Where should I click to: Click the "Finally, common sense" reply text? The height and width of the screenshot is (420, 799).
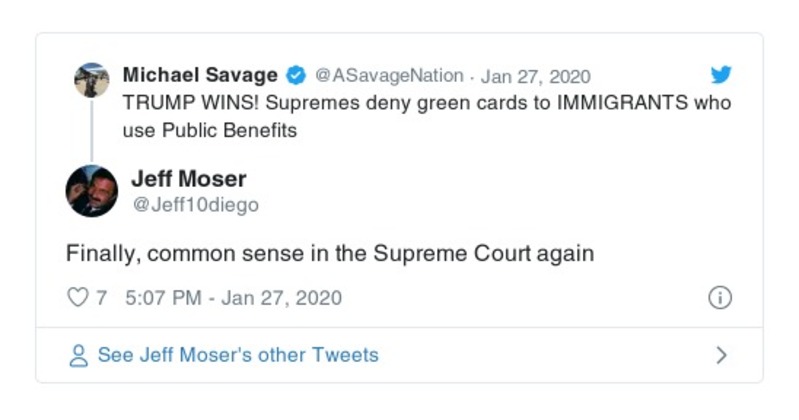(330, 254)
